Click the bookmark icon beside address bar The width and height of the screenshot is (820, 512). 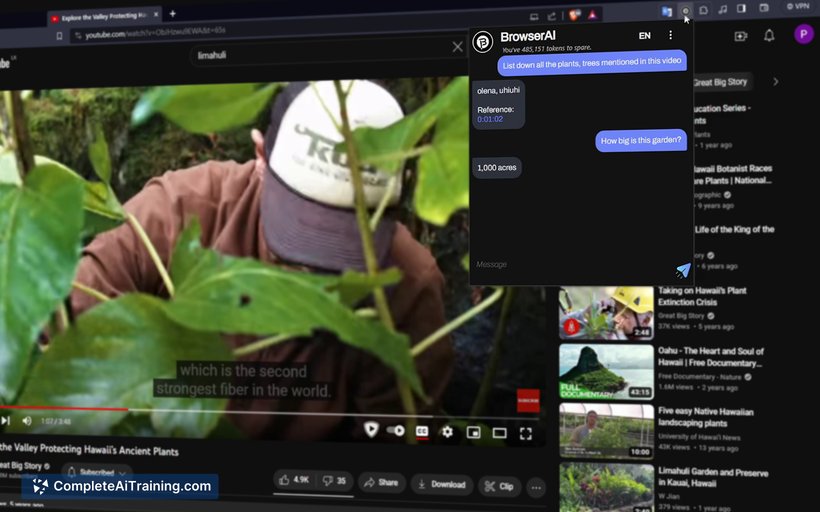pos(59,36)
